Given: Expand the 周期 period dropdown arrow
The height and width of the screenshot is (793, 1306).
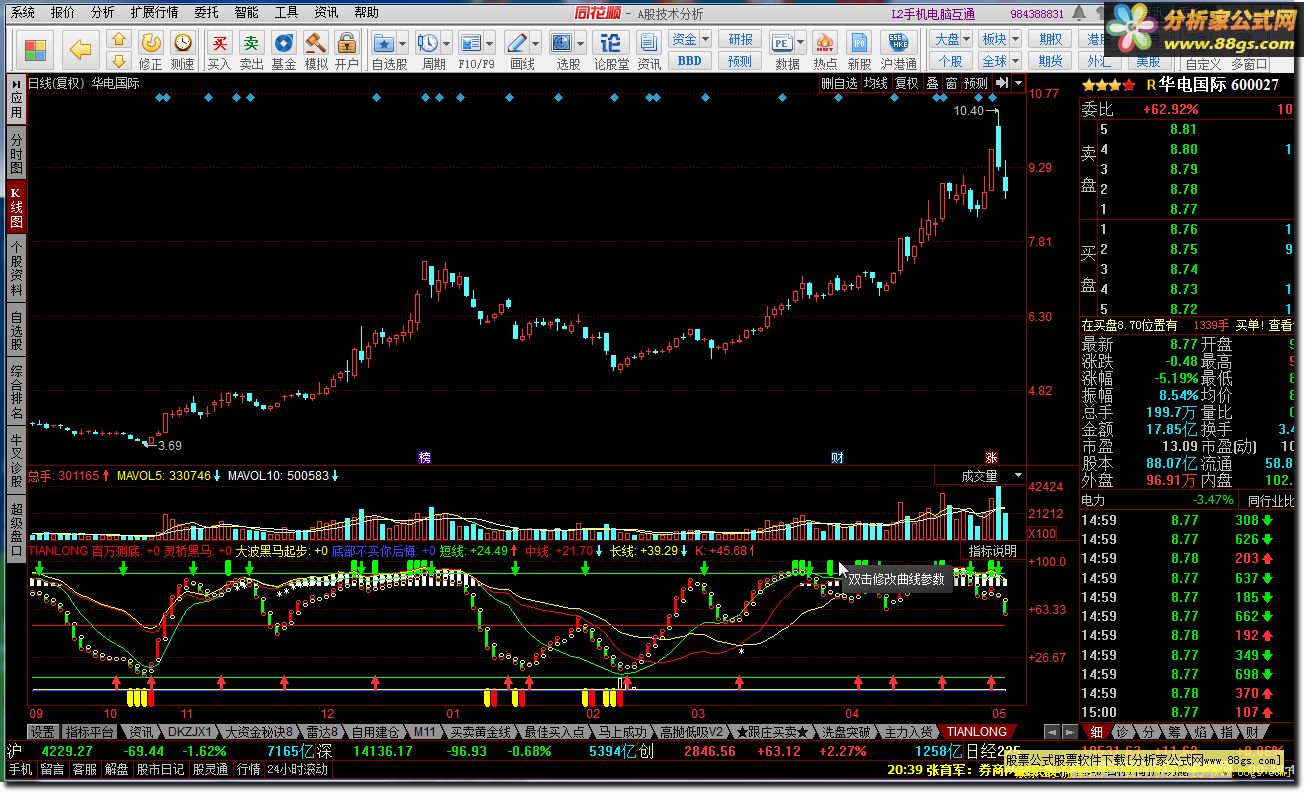Looking at the screenshot, I should click(x=446, y=44).
